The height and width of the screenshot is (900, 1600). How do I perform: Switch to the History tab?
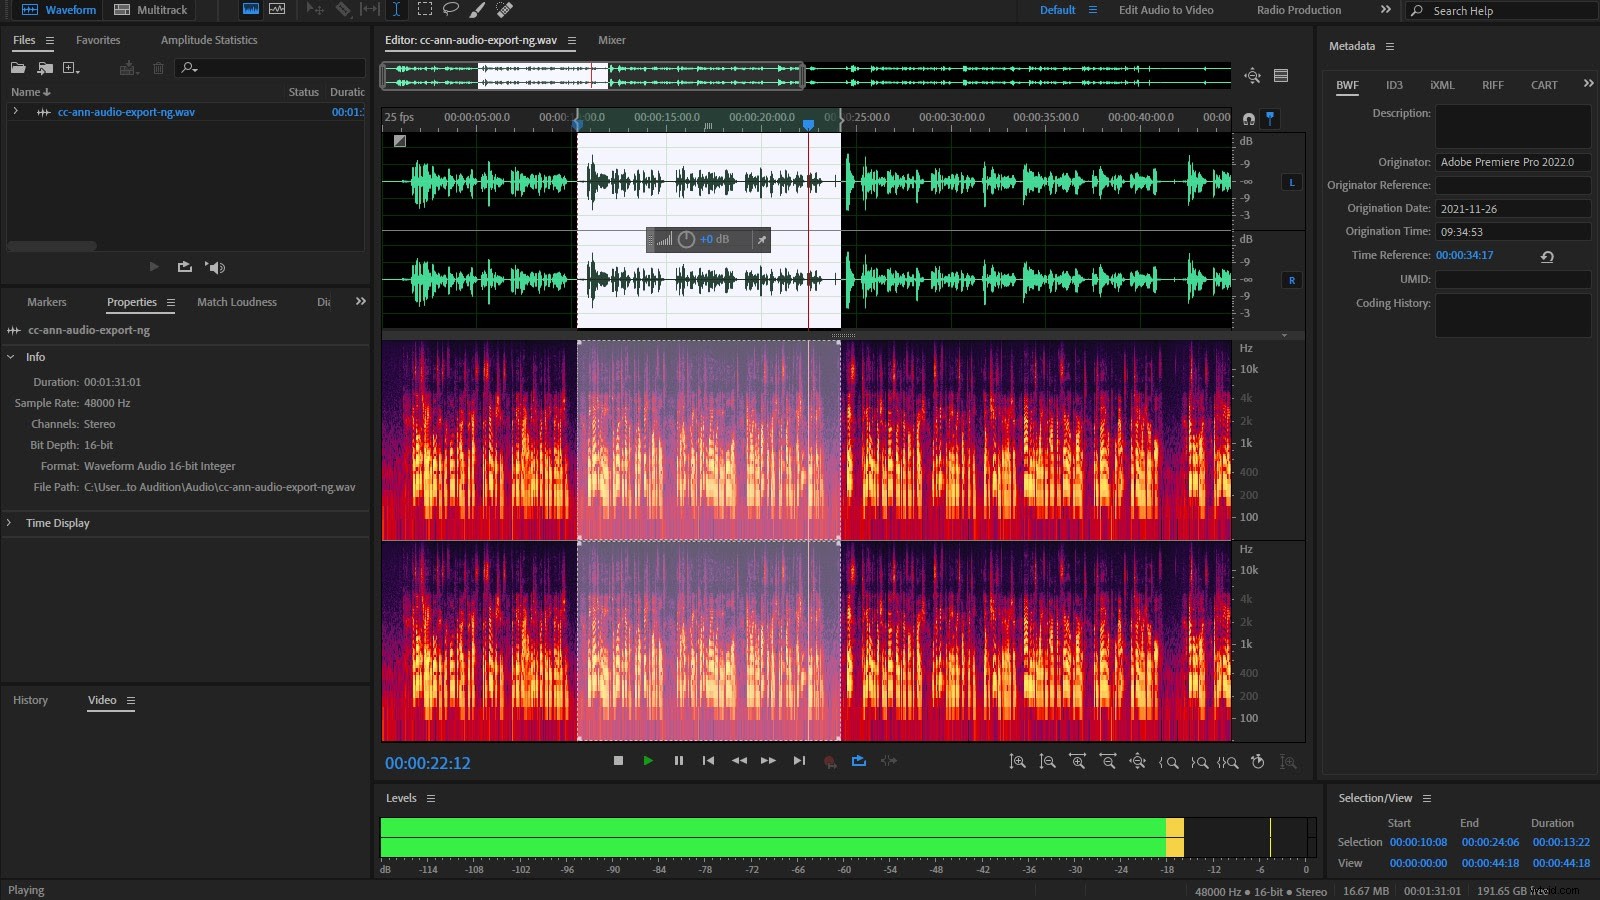31,700
